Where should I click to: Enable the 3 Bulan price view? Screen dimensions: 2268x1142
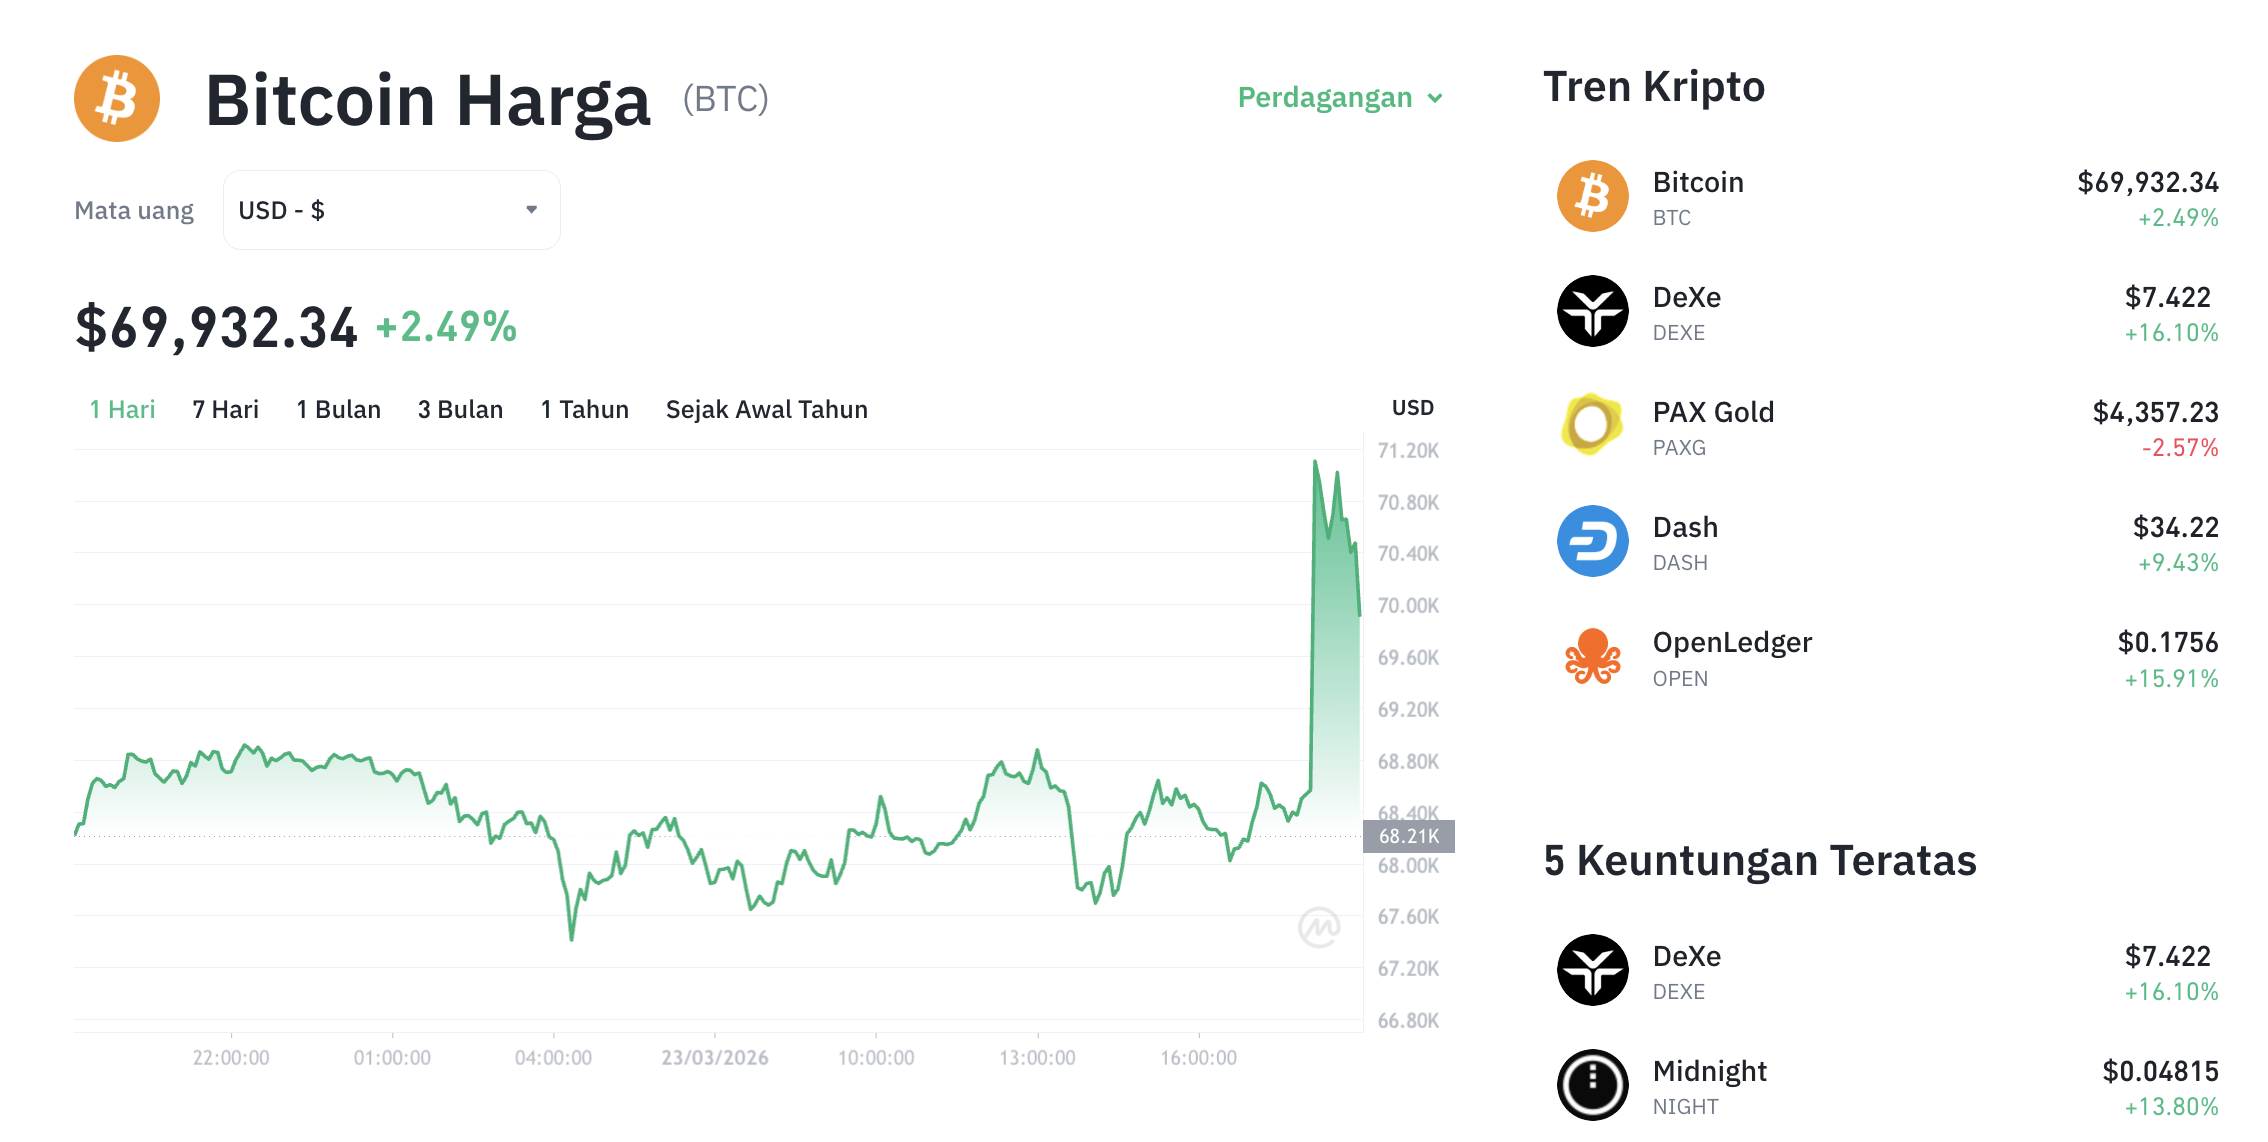pyautogui.click(x=460, y=409)
